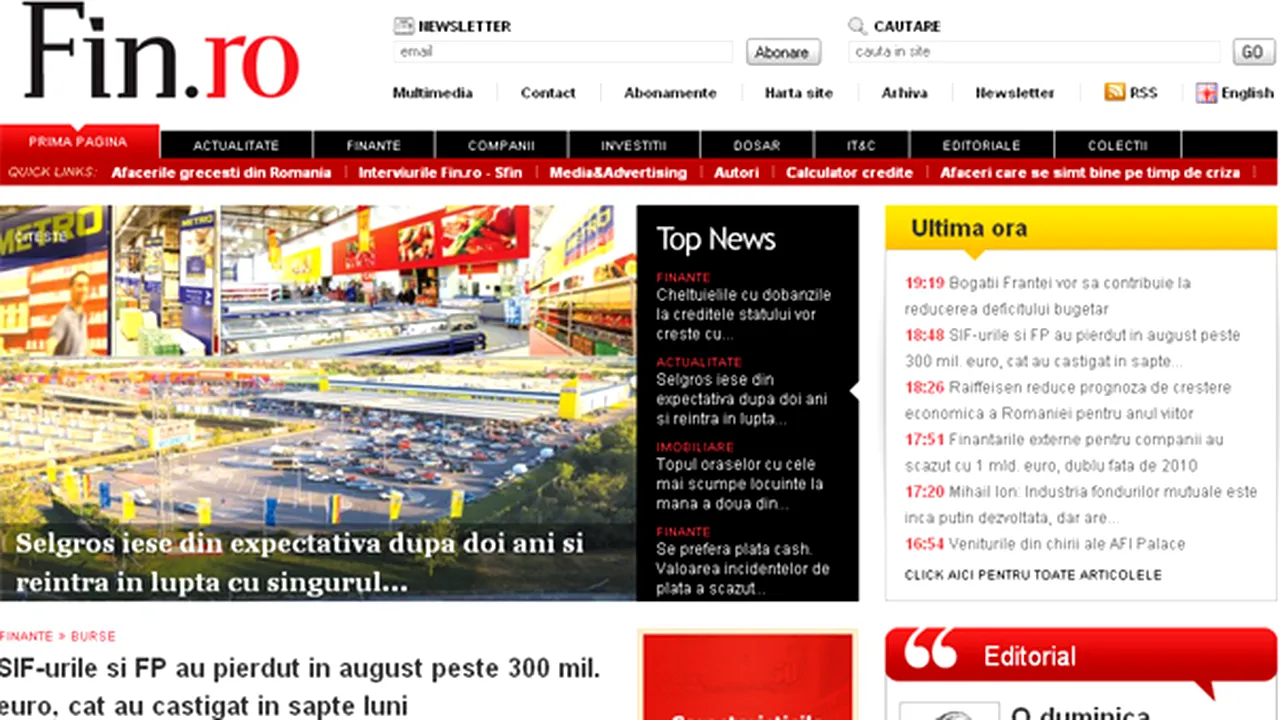This screenshot has height=720, width=1280.
Task: Open the INVESTITII menu tab
Action: pos(634,145)
